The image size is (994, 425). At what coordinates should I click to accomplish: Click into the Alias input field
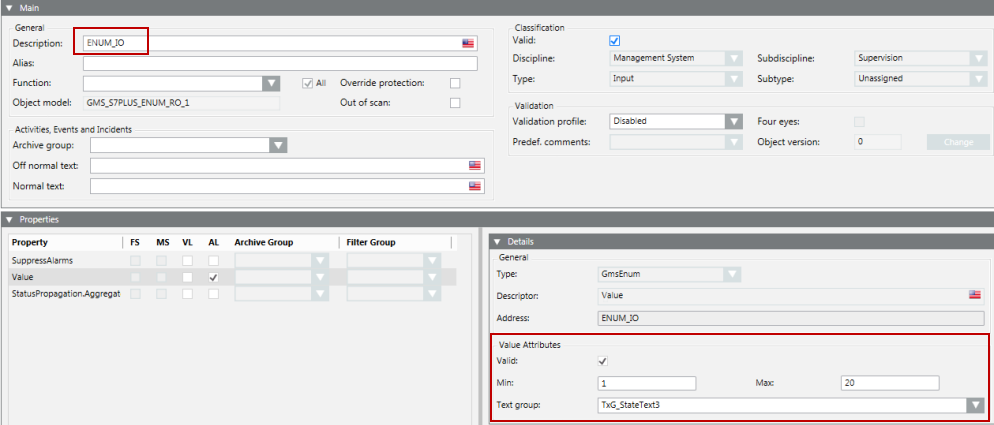point(280,63)
